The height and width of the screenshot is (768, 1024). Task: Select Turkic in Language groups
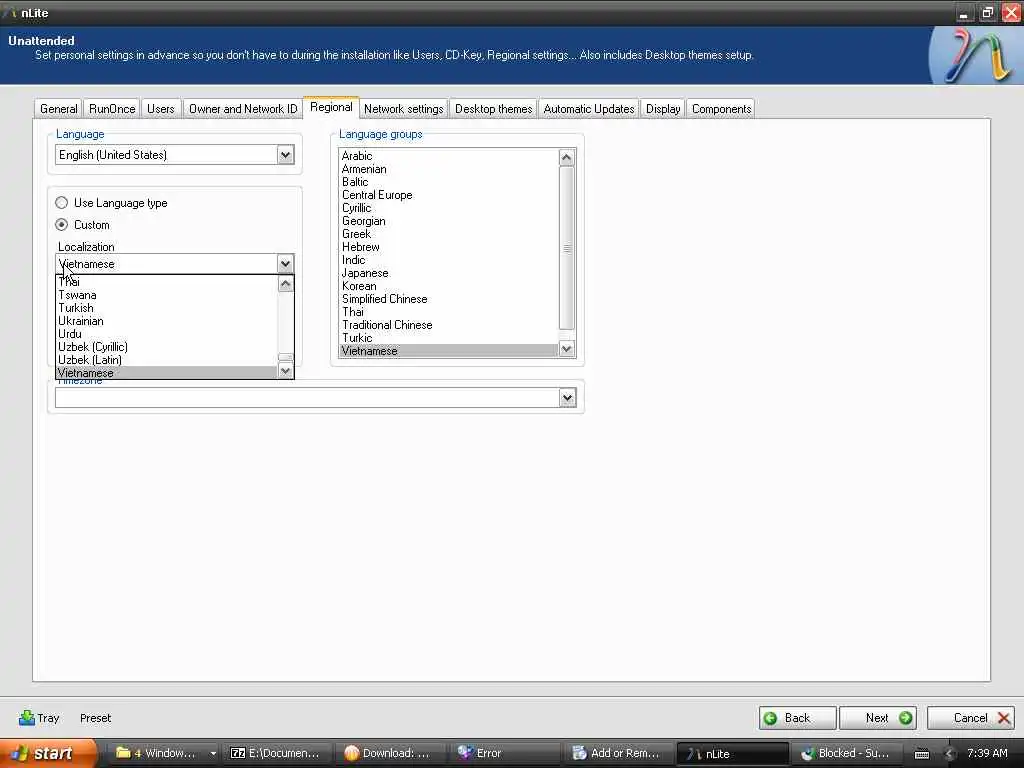click(x=449, y=338)
